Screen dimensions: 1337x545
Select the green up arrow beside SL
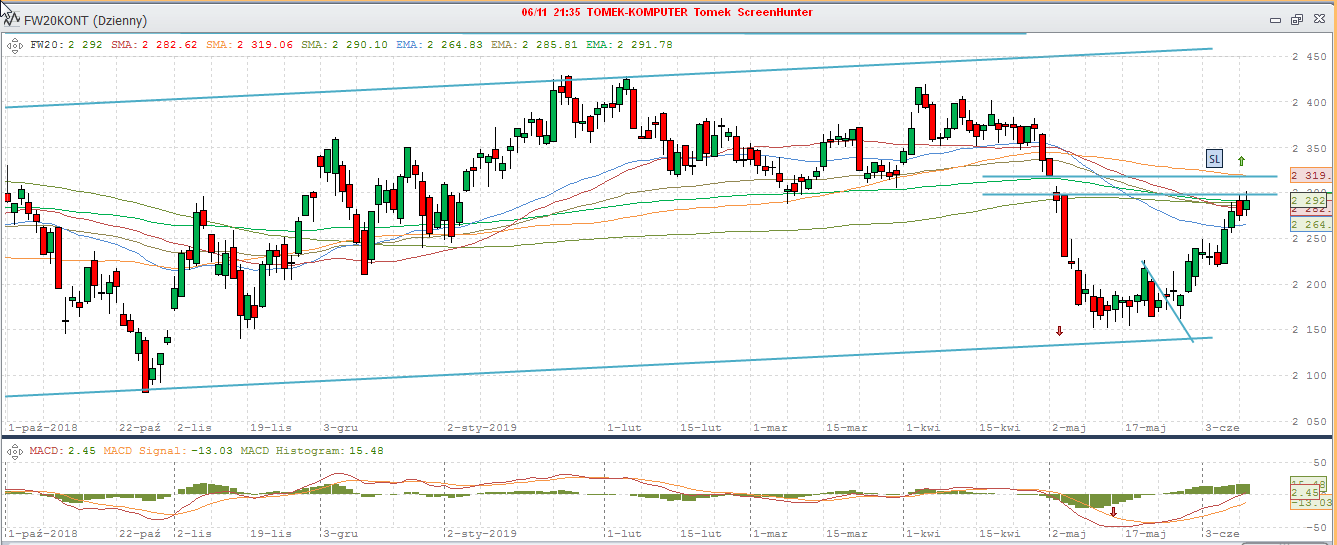click(1241, 160)
